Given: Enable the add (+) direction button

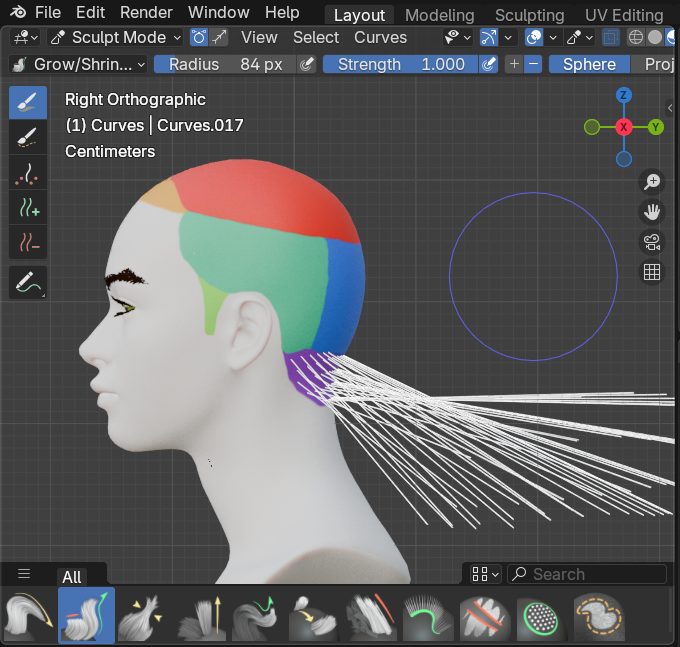Looking at the screenshot, I should (x=514, y=64).
